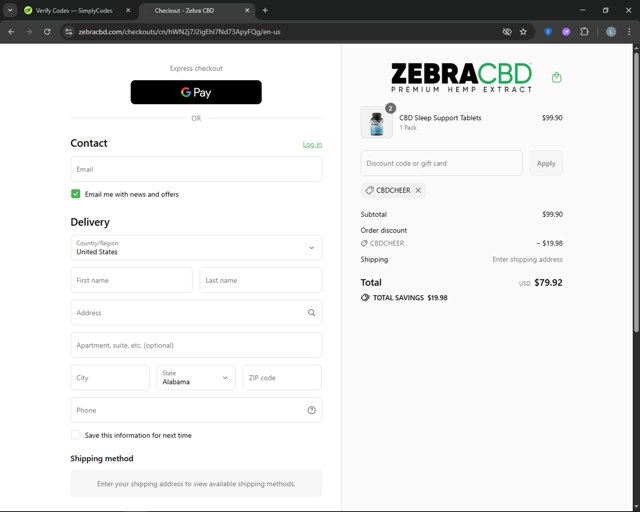Click the Zebra CBD logo
Screen dimensions: 640x512
[461, 78]
